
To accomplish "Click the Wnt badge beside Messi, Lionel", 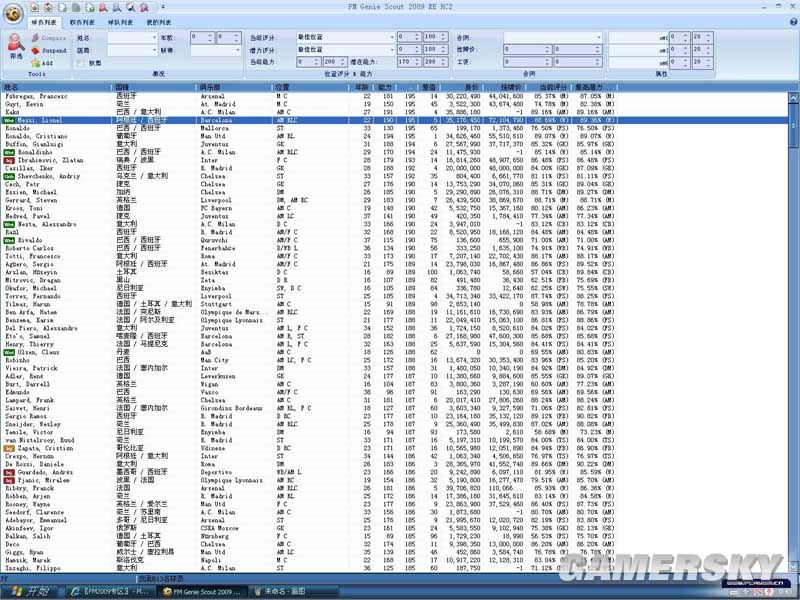I will 9,120.
